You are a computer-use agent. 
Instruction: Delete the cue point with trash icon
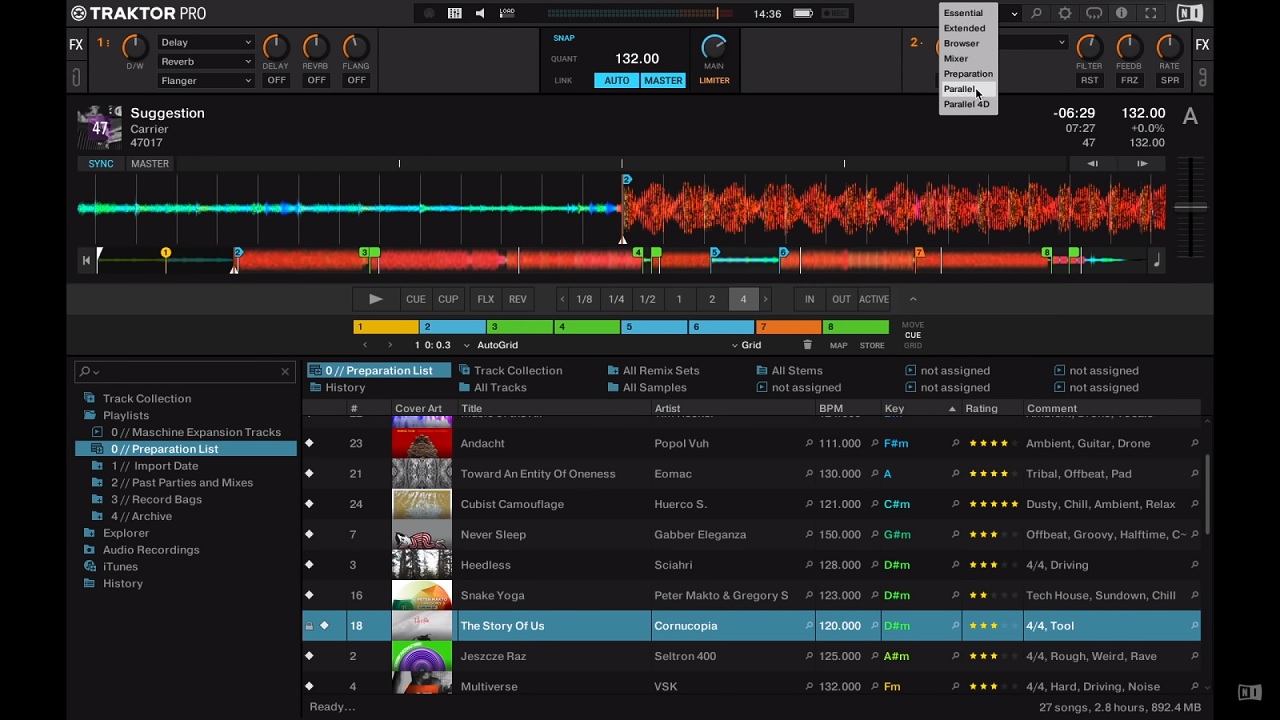(808, 345)
